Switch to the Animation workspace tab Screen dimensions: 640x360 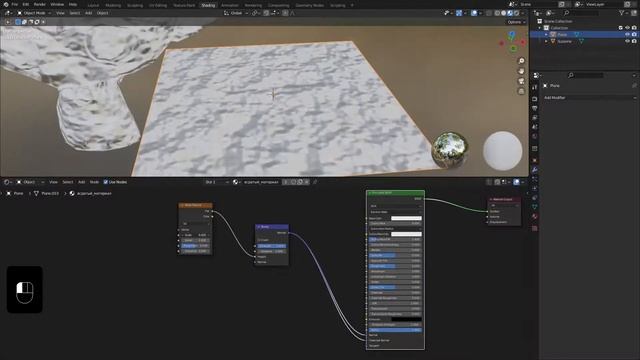click(229, 5)
